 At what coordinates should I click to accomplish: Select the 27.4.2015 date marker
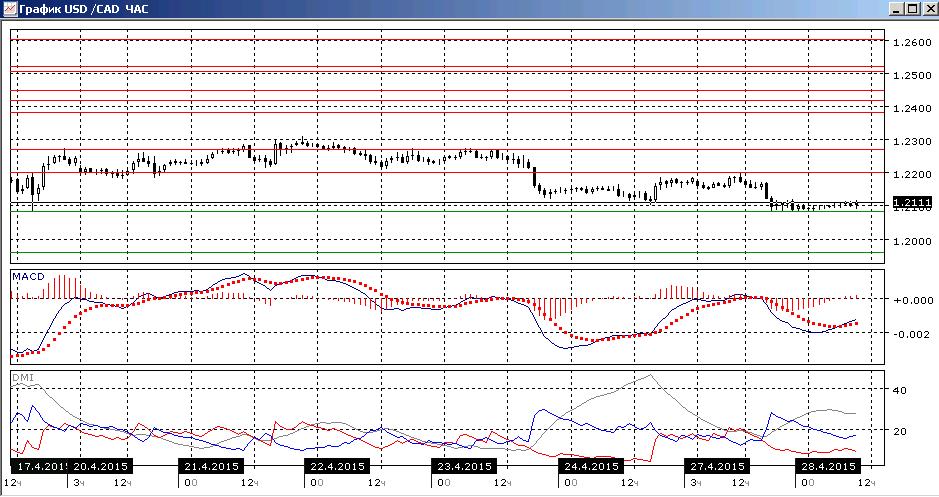717,466
